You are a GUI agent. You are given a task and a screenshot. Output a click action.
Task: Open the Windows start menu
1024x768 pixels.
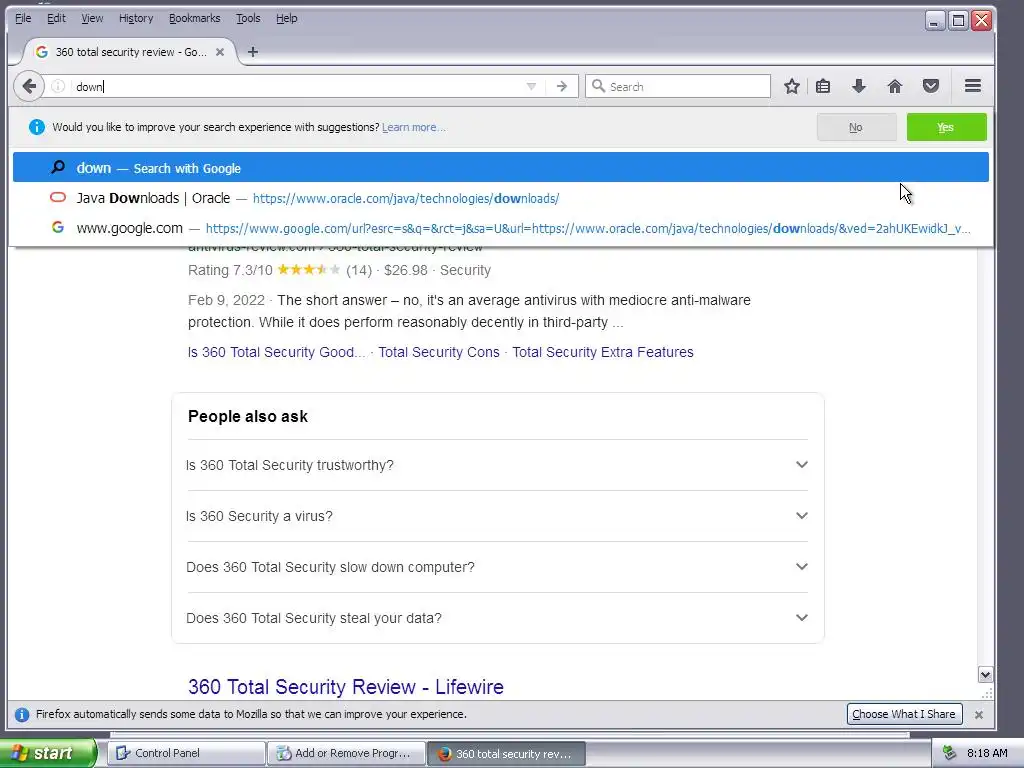click(47, 753)
